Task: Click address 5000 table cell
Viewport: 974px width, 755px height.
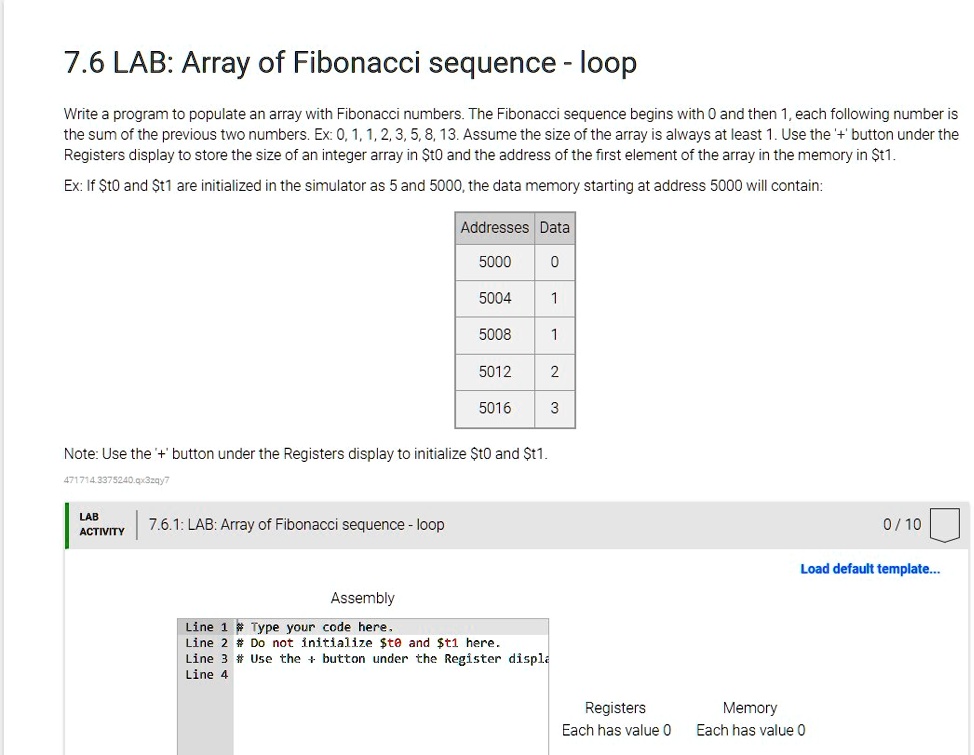Action: point(494,262)
